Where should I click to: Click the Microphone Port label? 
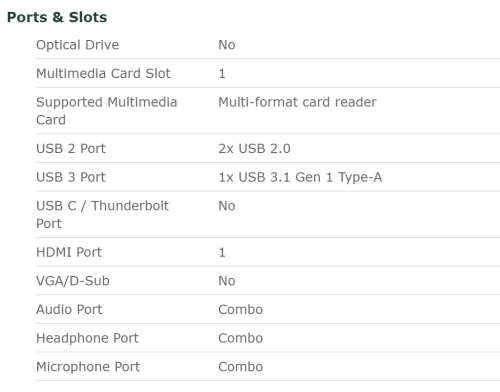88,367
